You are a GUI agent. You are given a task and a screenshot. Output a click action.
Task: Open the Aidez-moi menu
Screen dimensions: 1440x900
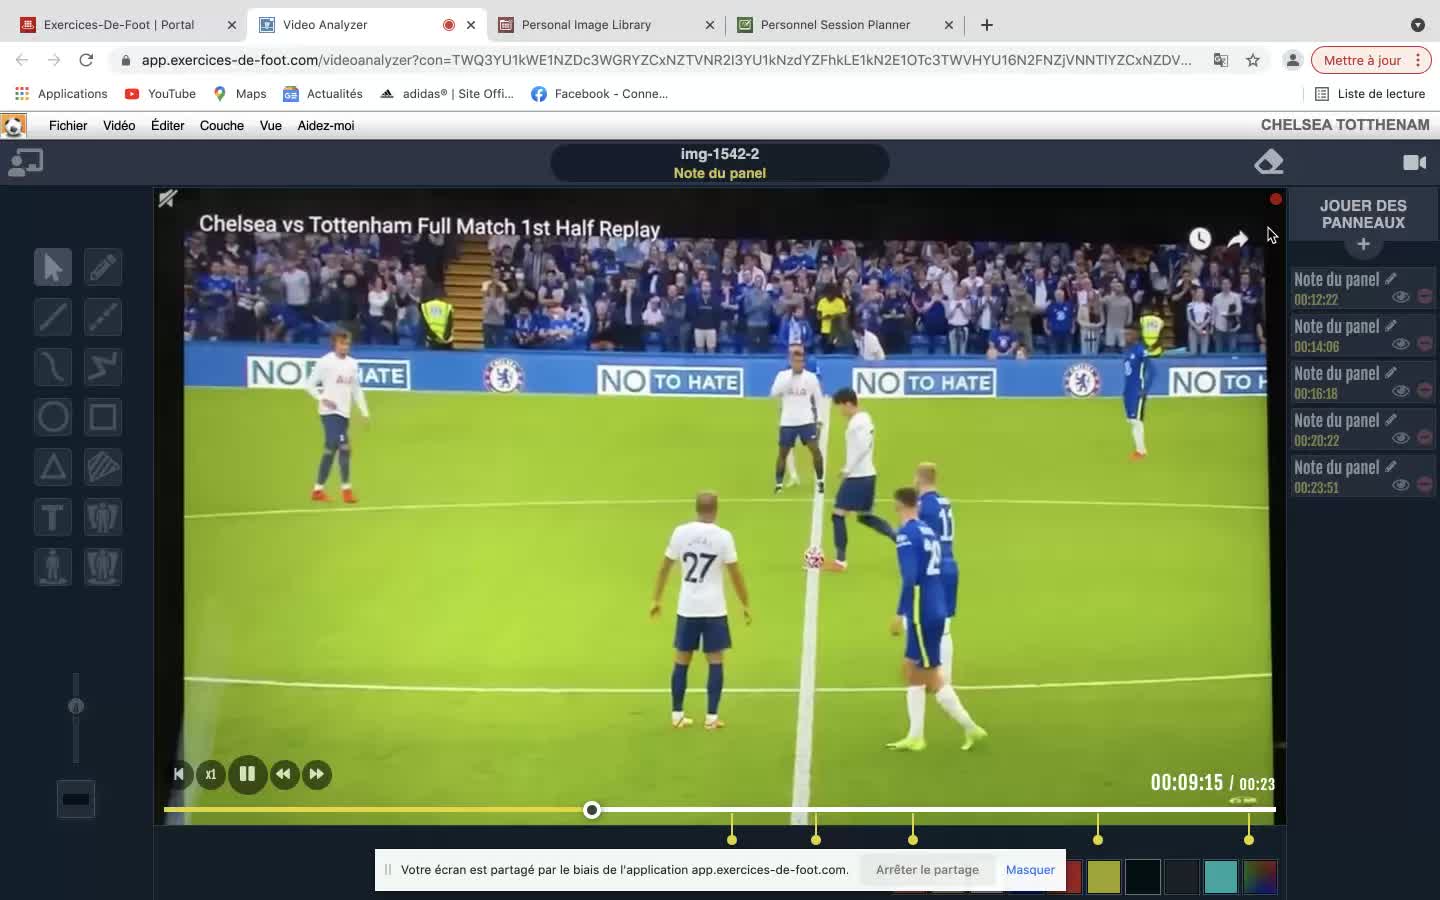tap(326, 126)
